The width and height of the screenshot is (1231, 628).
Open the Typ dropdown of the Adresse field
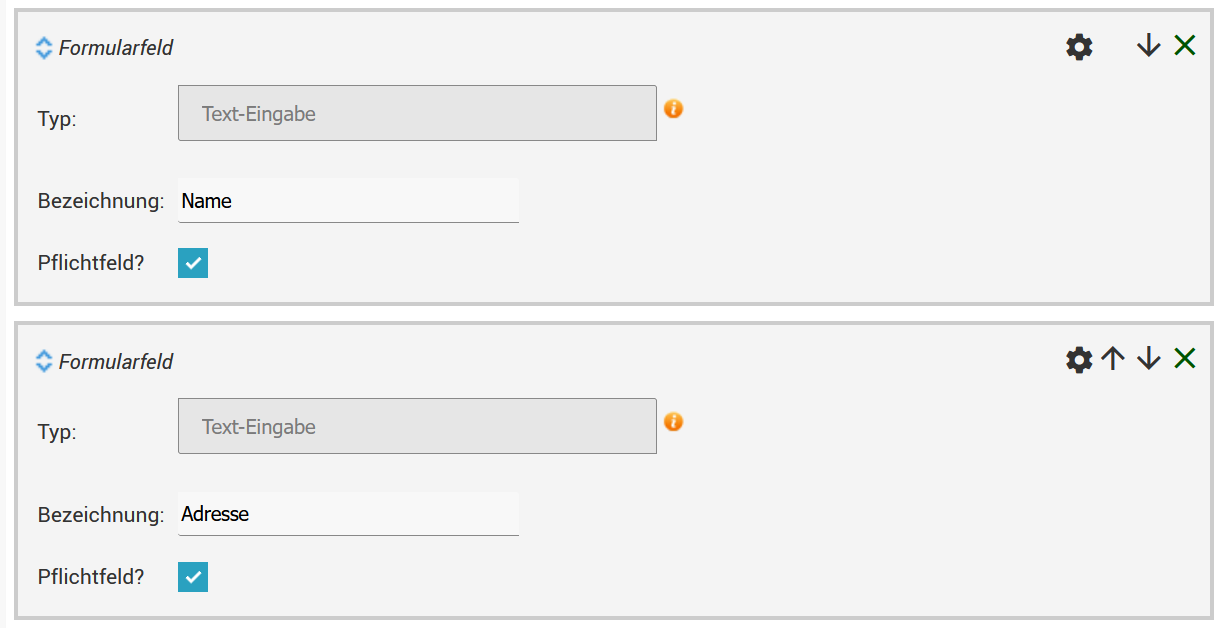pyautogui.click(x=417, y=426)
